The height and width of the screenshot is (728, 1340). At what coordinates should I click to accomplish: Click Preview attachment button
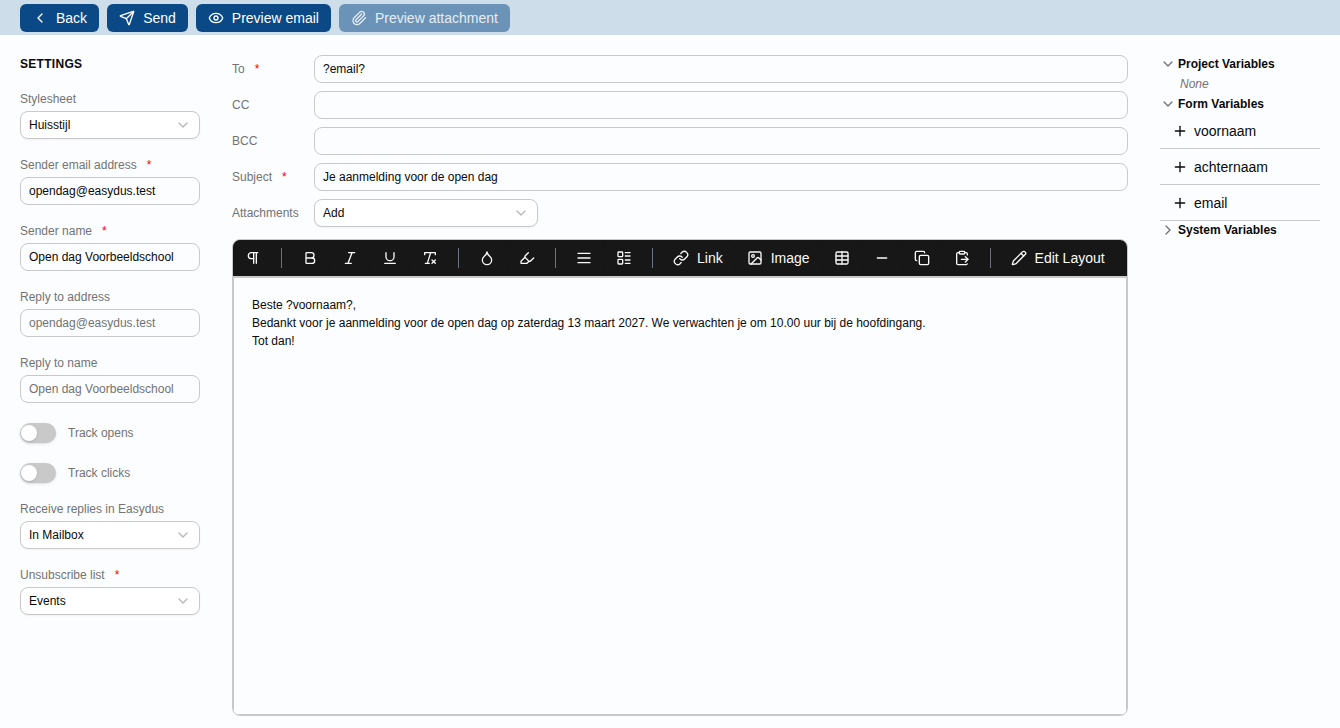pos(424,18)
